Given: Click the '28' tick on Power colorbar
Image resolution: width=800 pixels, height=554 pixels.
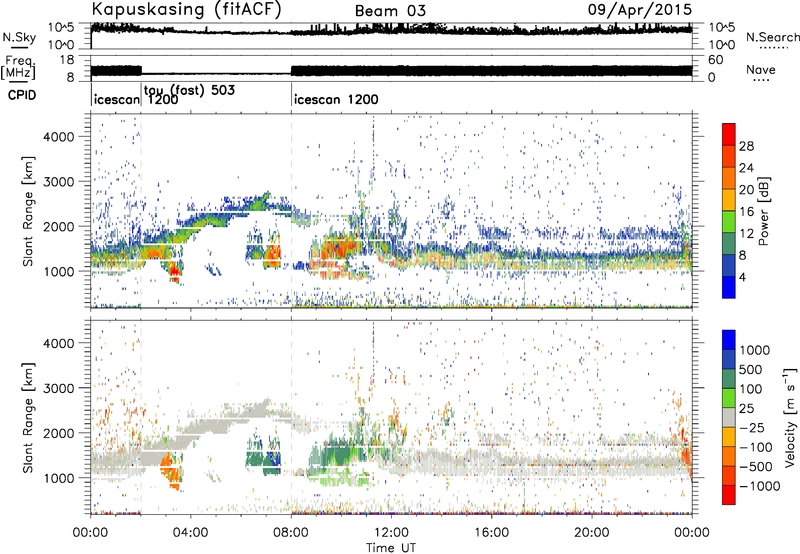Looking at the screenshot, I should (x=746, y=146).
